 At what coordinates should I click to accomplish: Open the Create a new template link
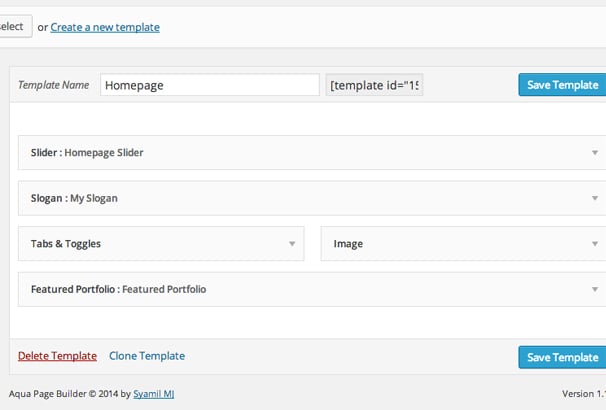[x=105, y=27]
